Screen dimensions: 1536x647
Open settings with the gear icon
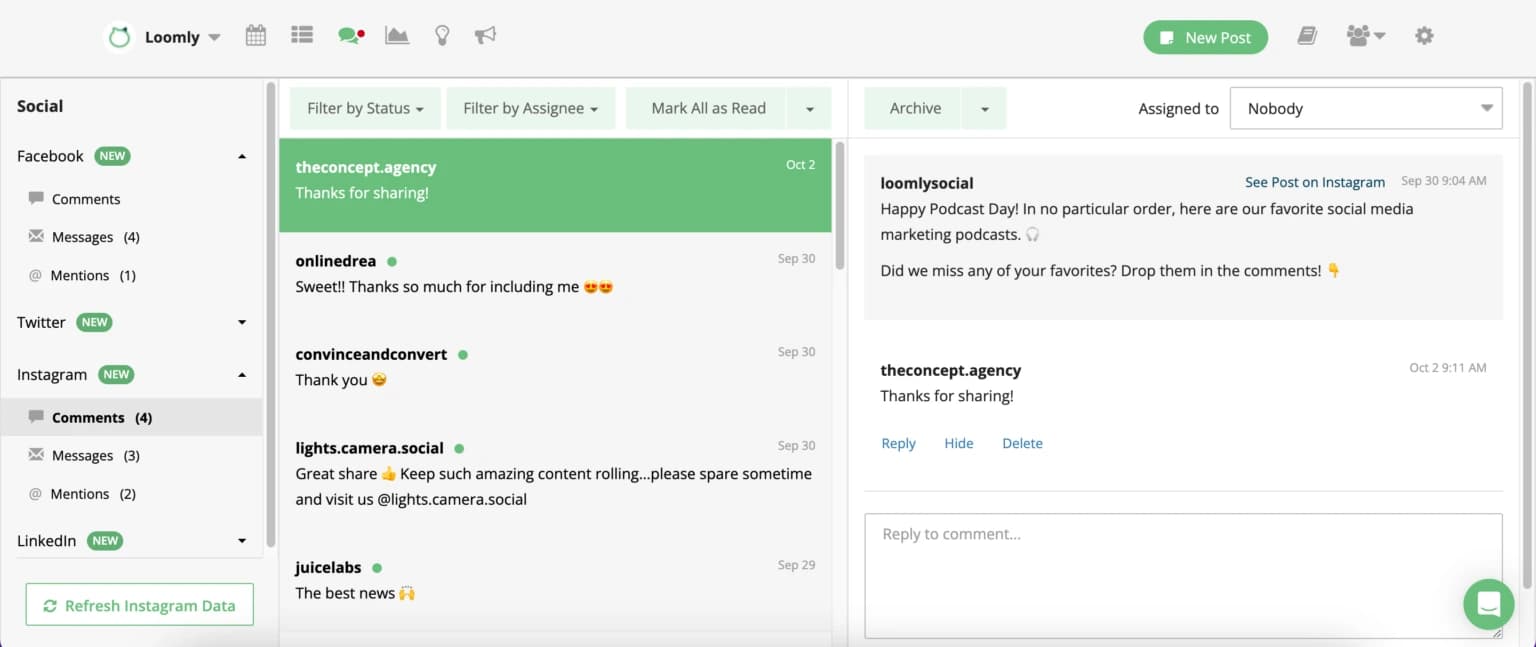coord(1424,35)
